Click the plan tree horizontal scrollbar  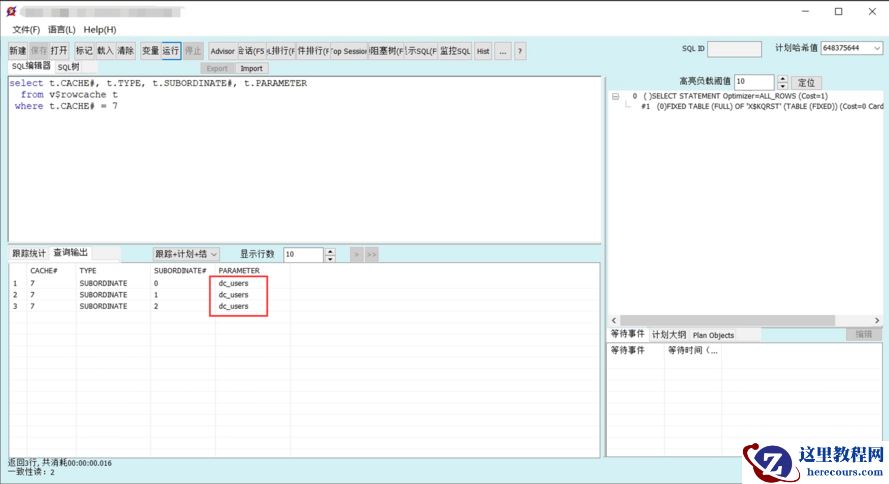pos(727,320)
